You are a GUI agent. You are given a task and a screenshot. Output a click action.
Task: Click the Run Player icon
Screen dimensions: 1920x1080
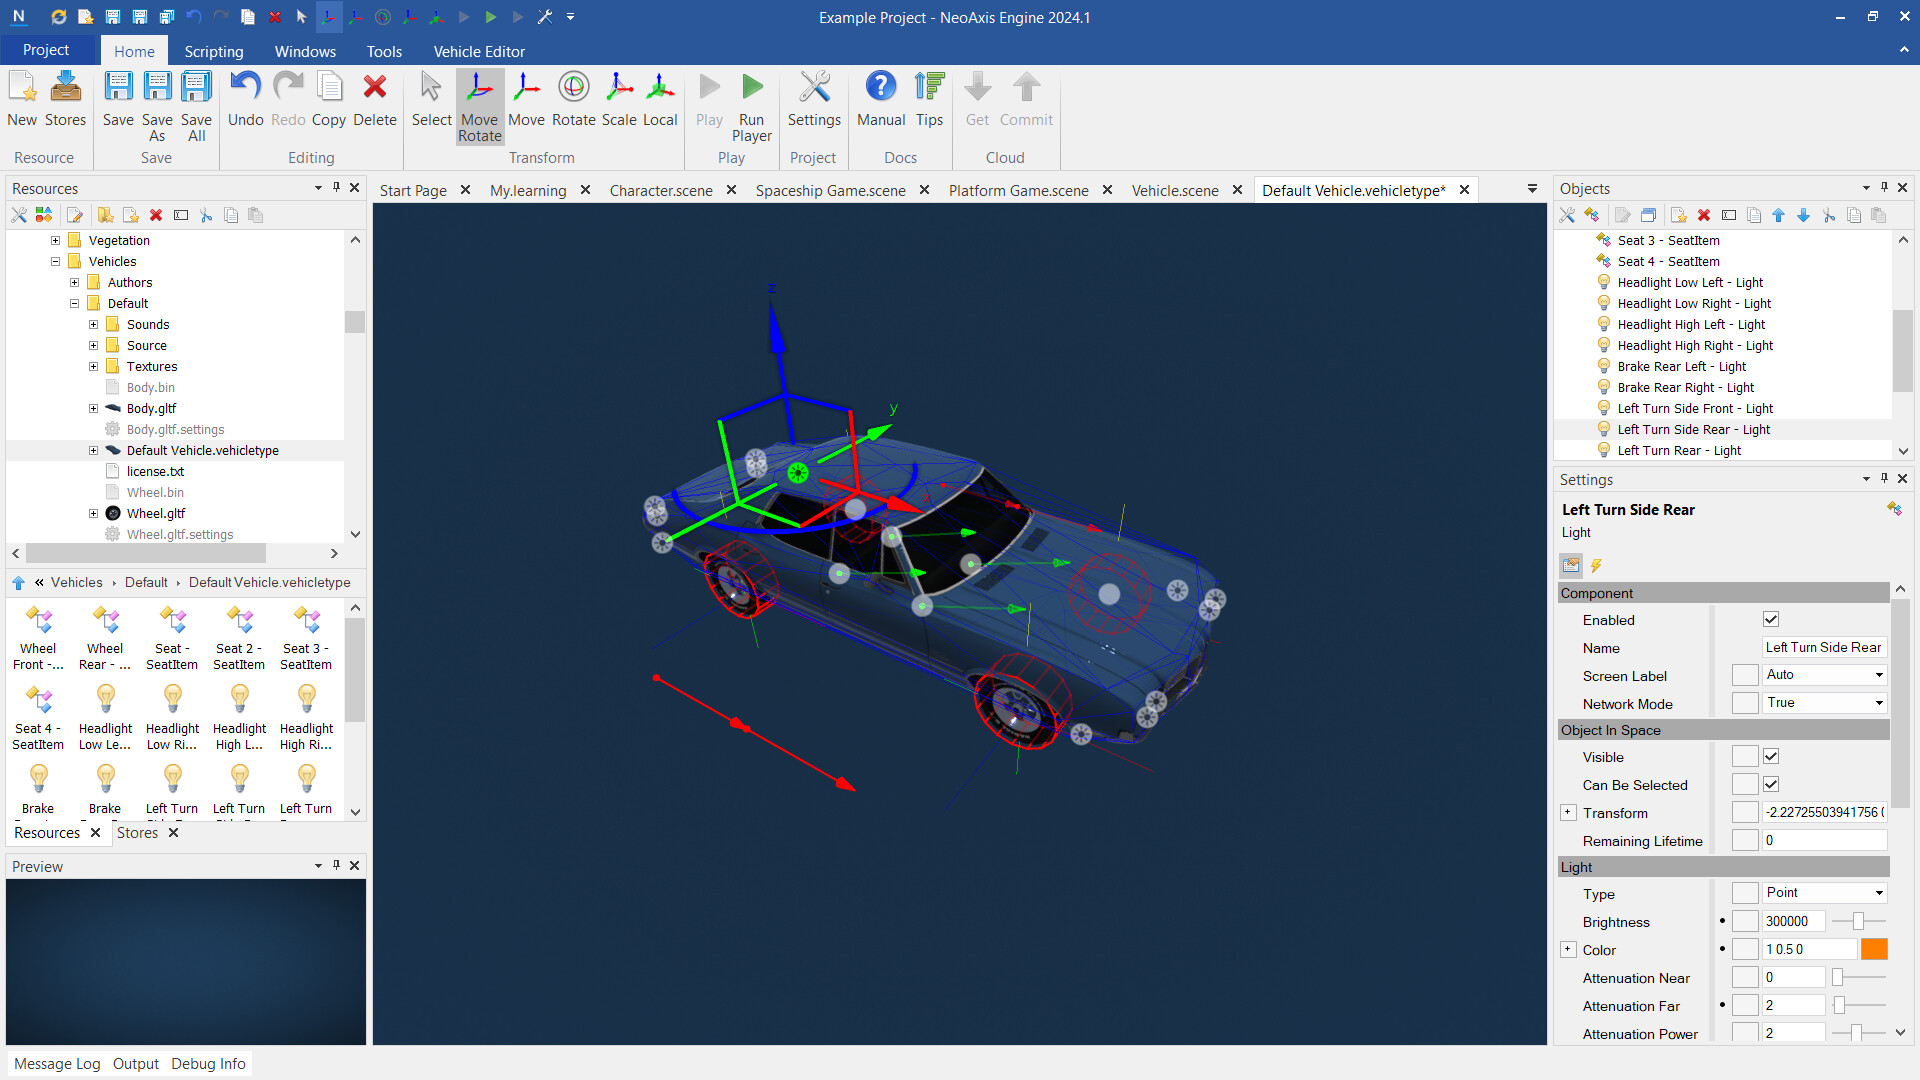tap(751, 106)
